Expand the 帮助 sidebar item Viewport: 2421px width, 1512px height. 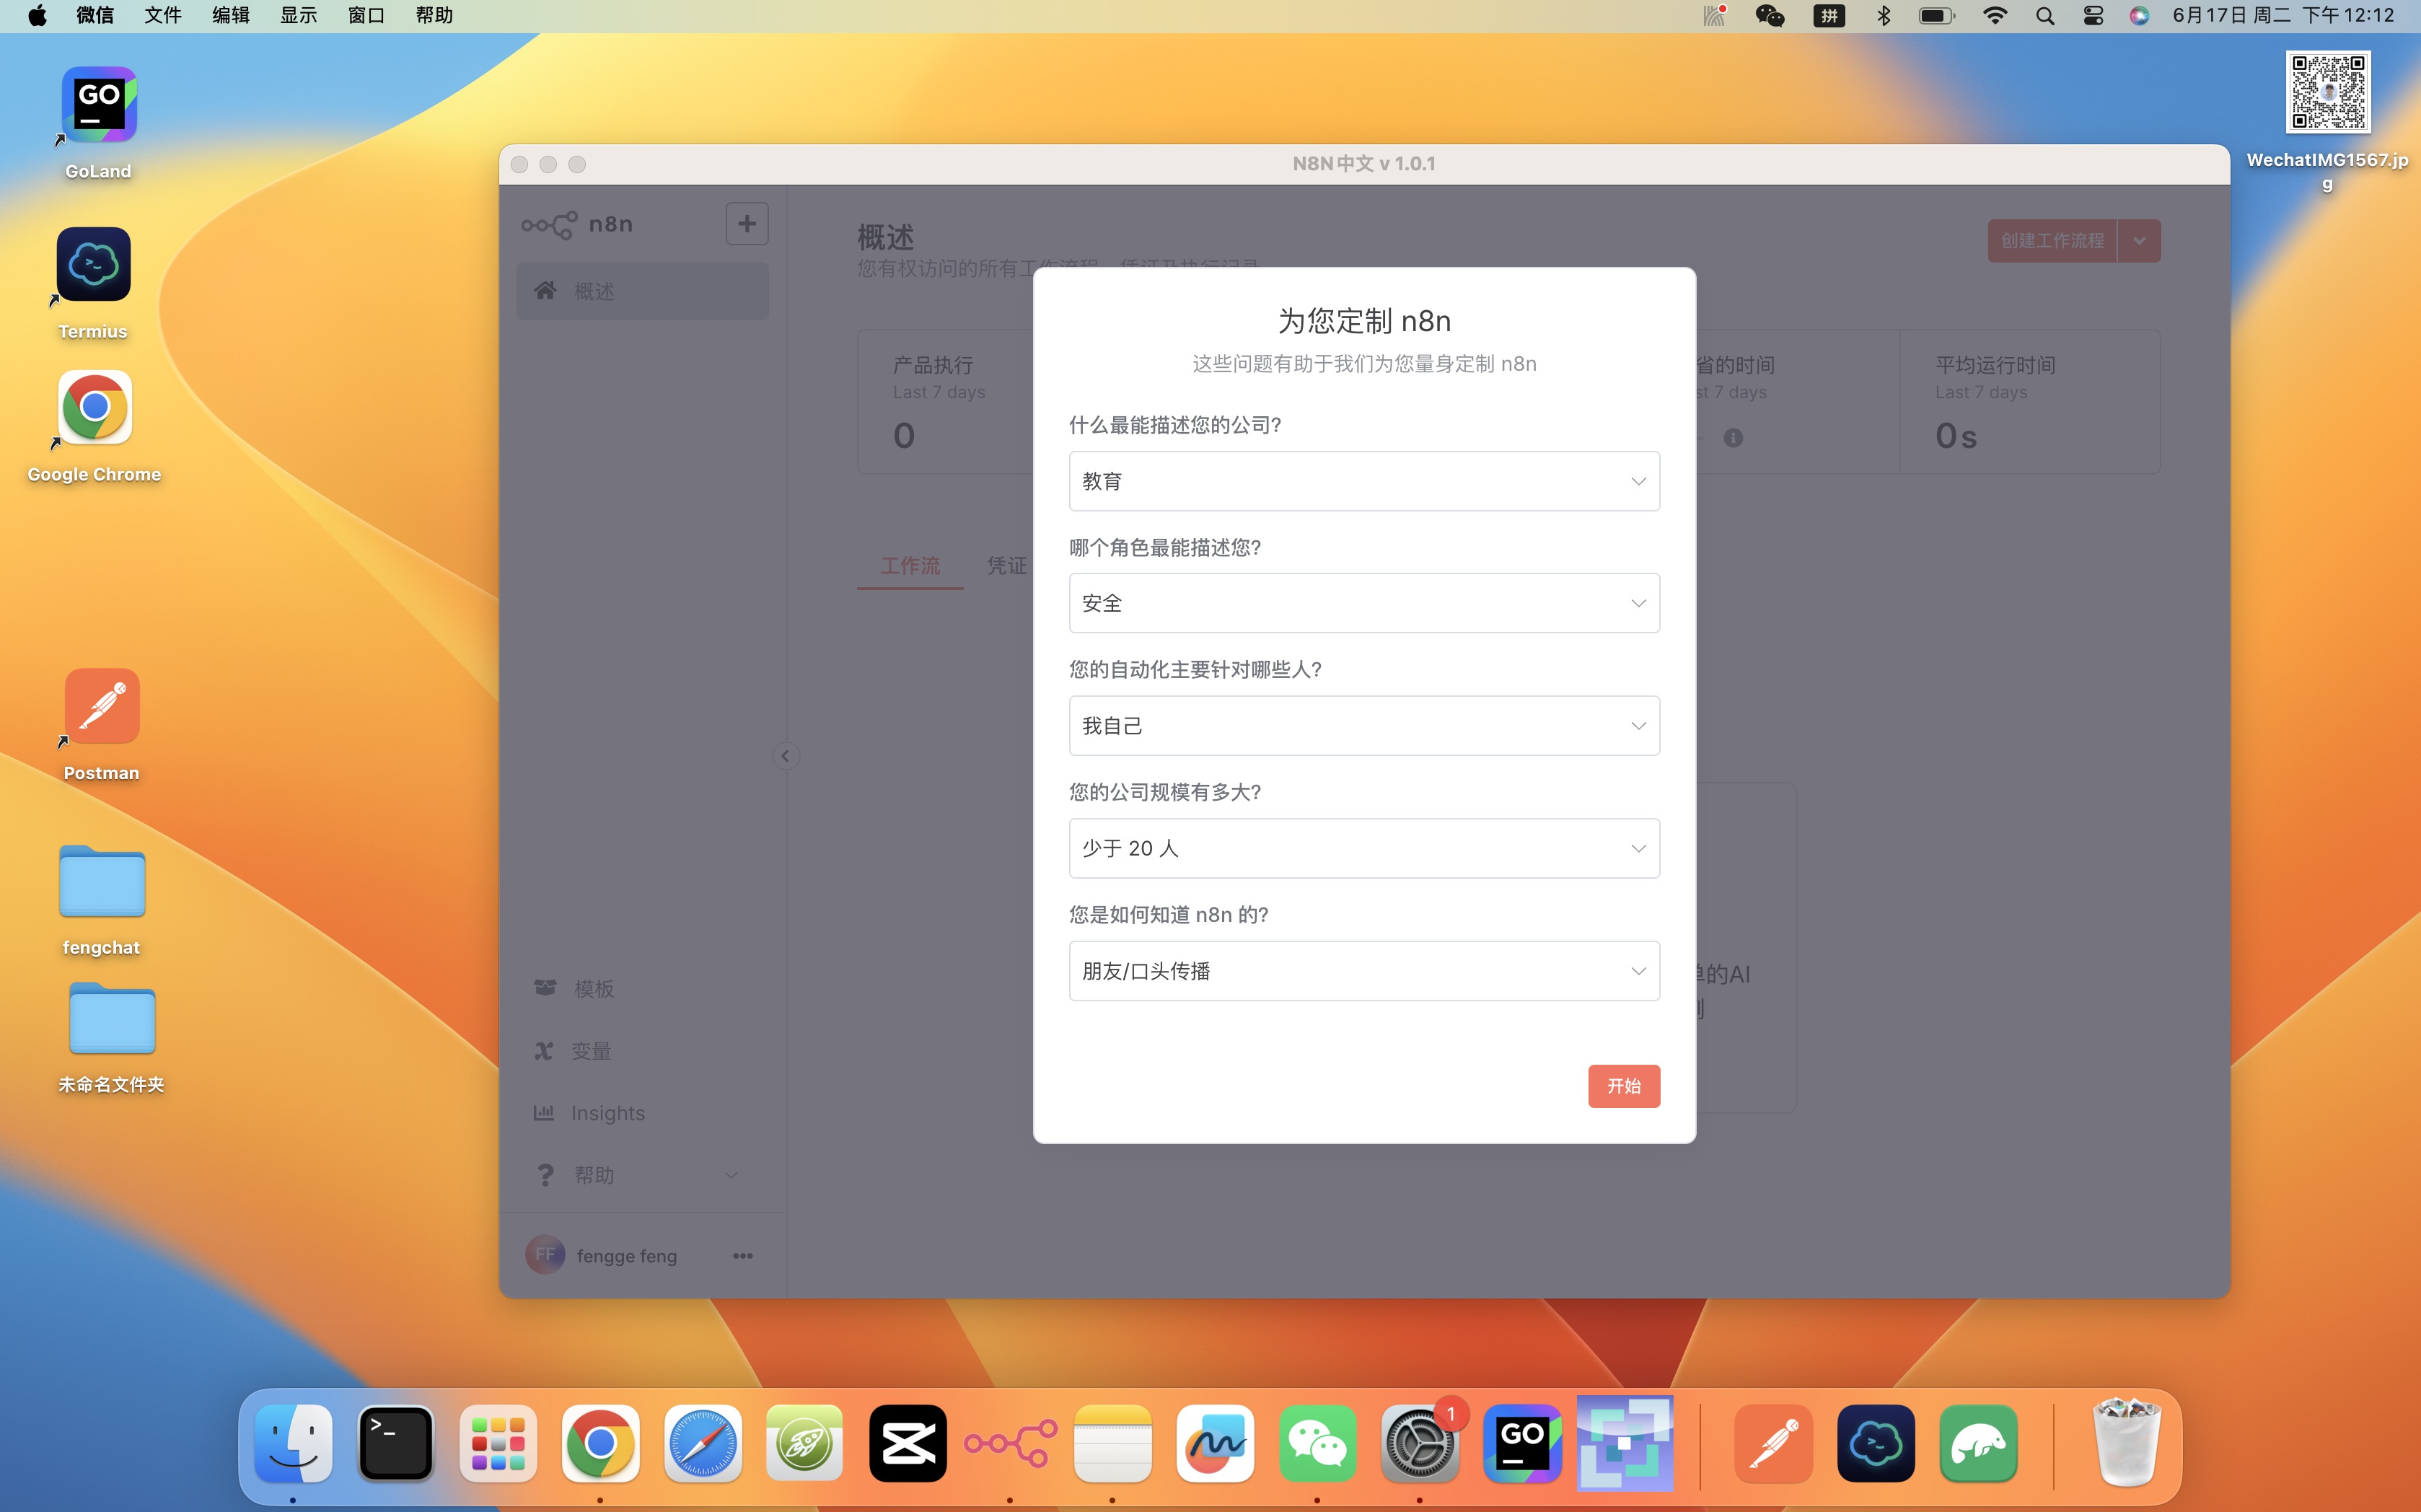643,1175
